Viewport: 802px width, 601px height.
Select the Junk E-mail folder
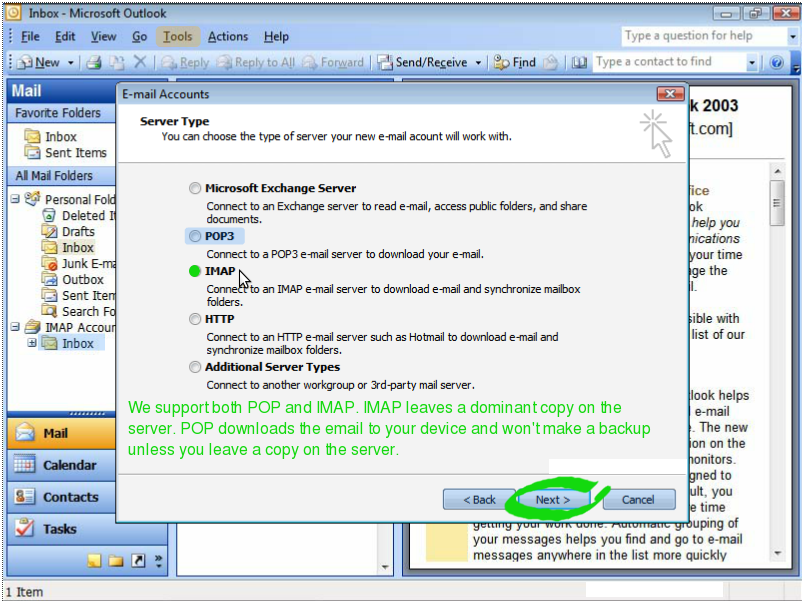[x=79, y=263]
